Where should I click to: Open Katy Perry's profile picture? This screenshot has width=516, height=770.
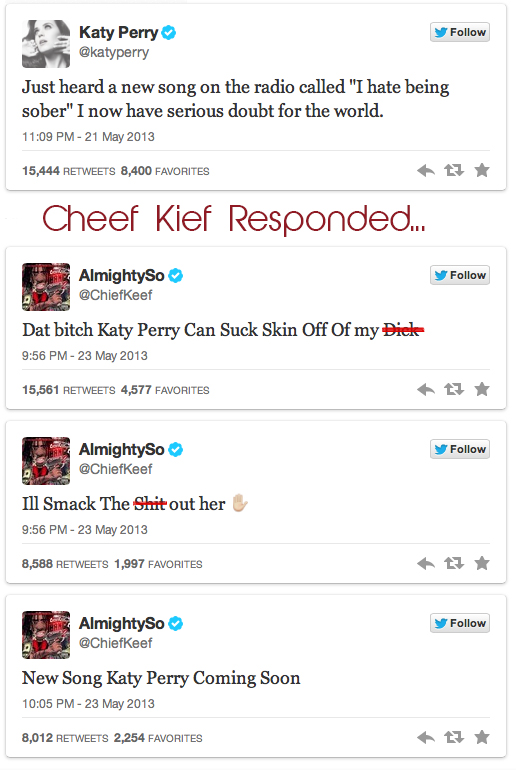[x=46, y=44]
